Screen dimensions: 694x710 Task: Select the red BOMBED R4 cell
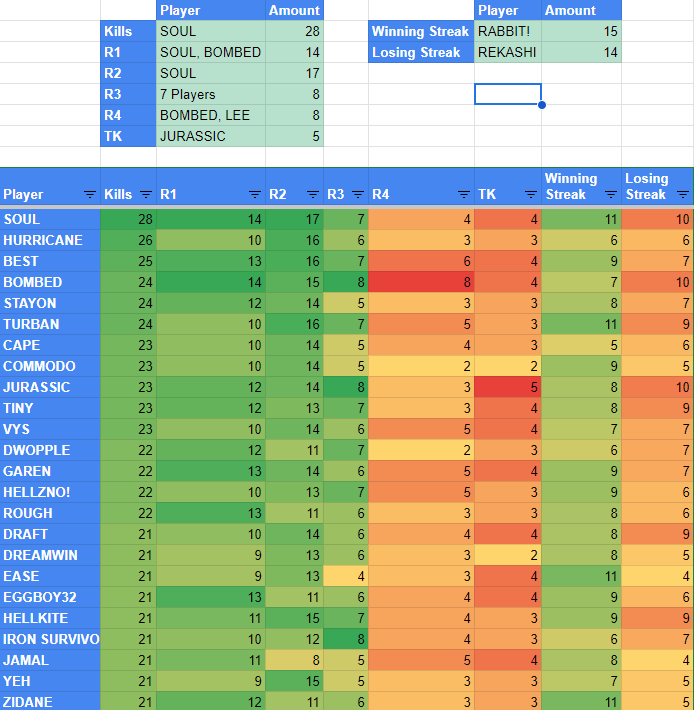coord(421,282)
